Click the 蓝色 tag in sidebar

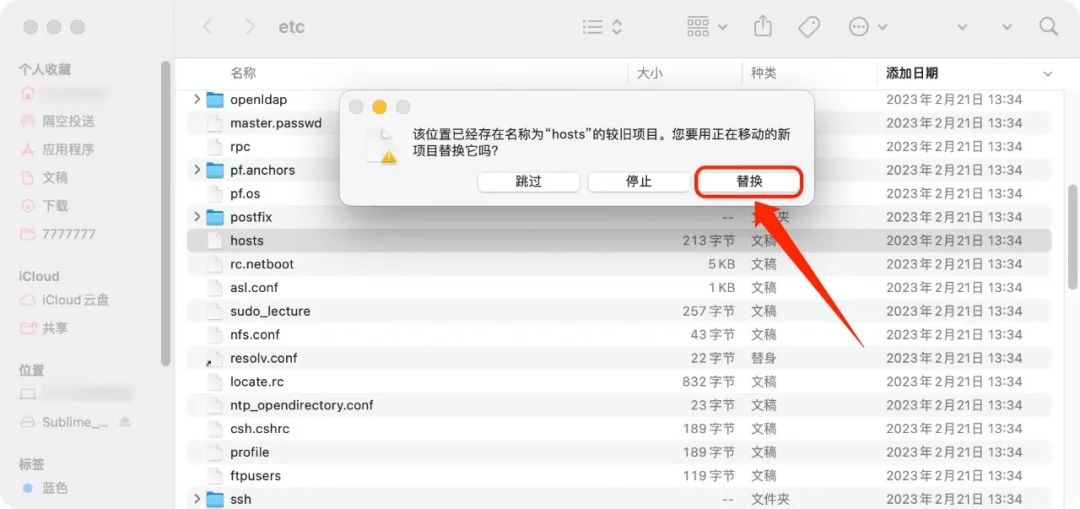click(55, 488)
